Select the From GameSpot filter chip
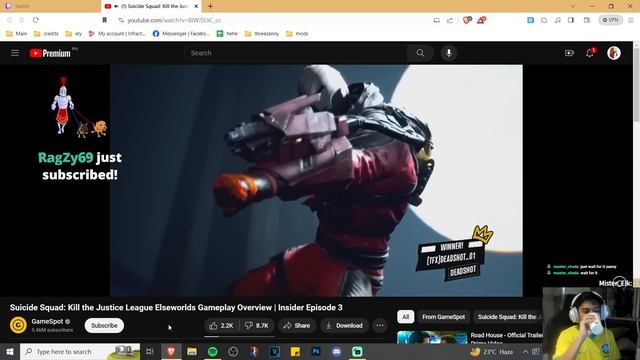 click(443, 317)
